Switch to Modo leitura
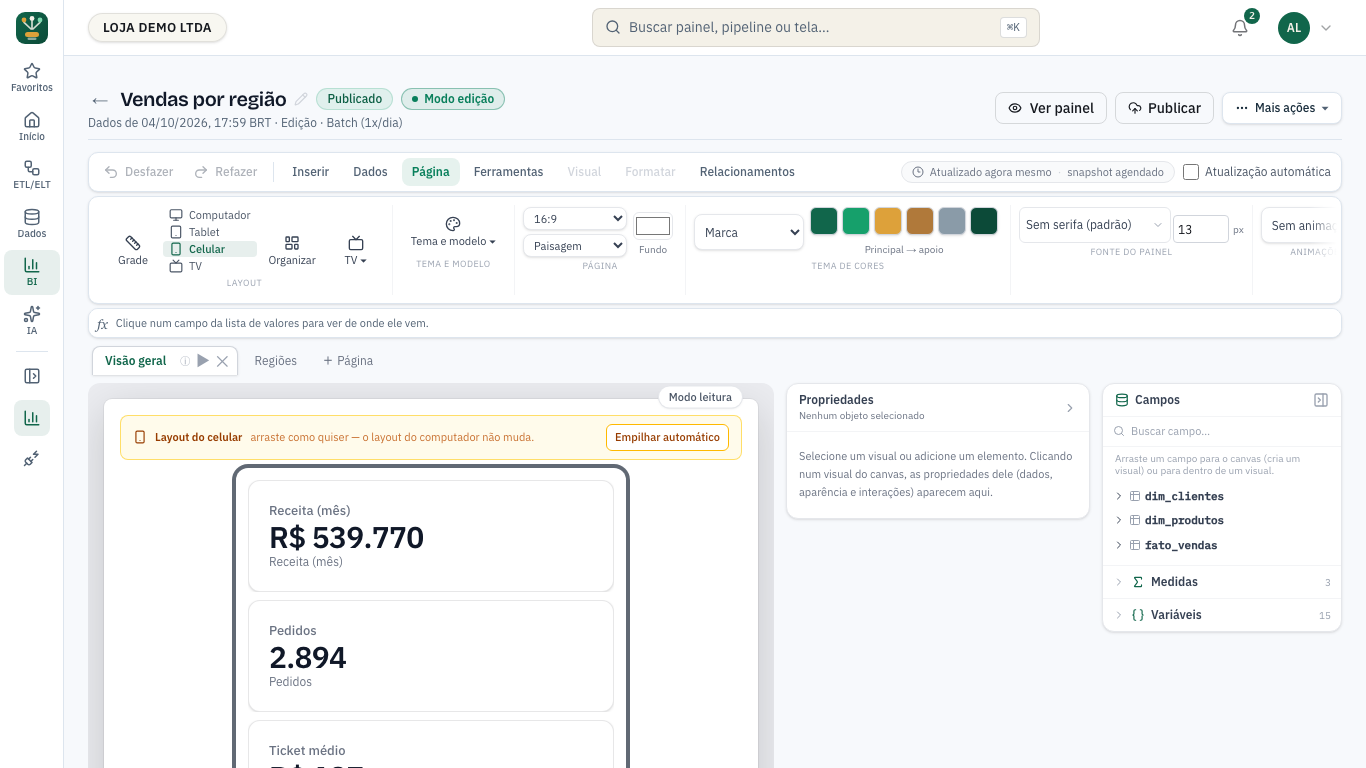 [700, 397]
